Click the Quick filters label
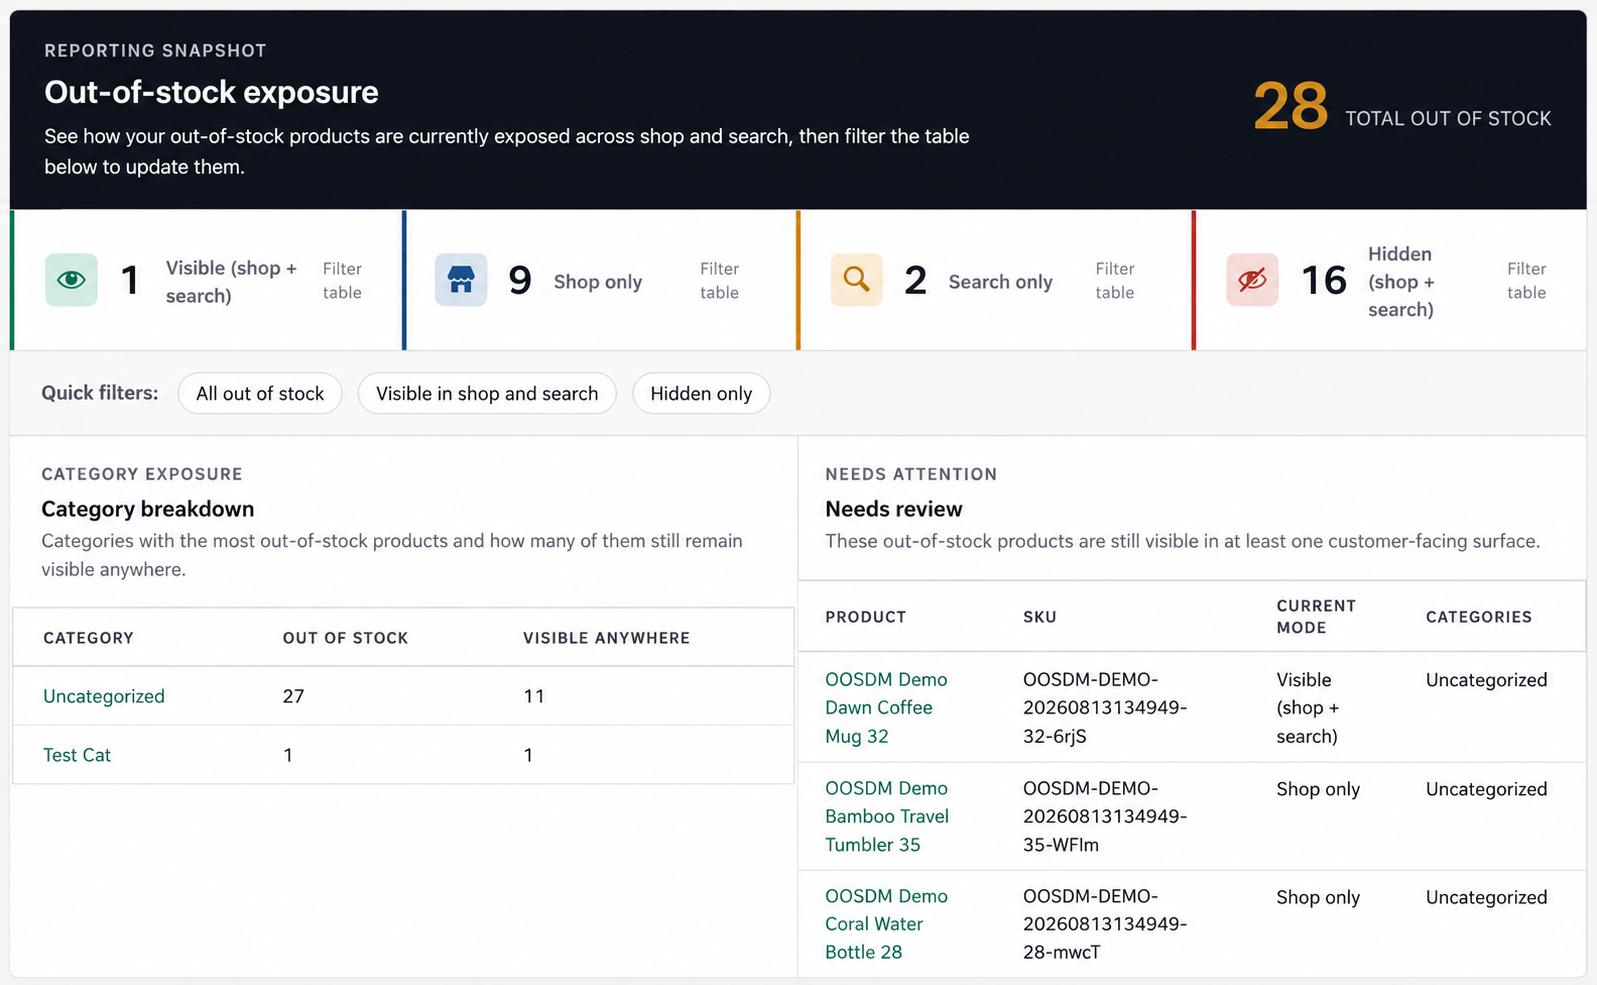Screen dimensions: 1597x985 point(100,393)
